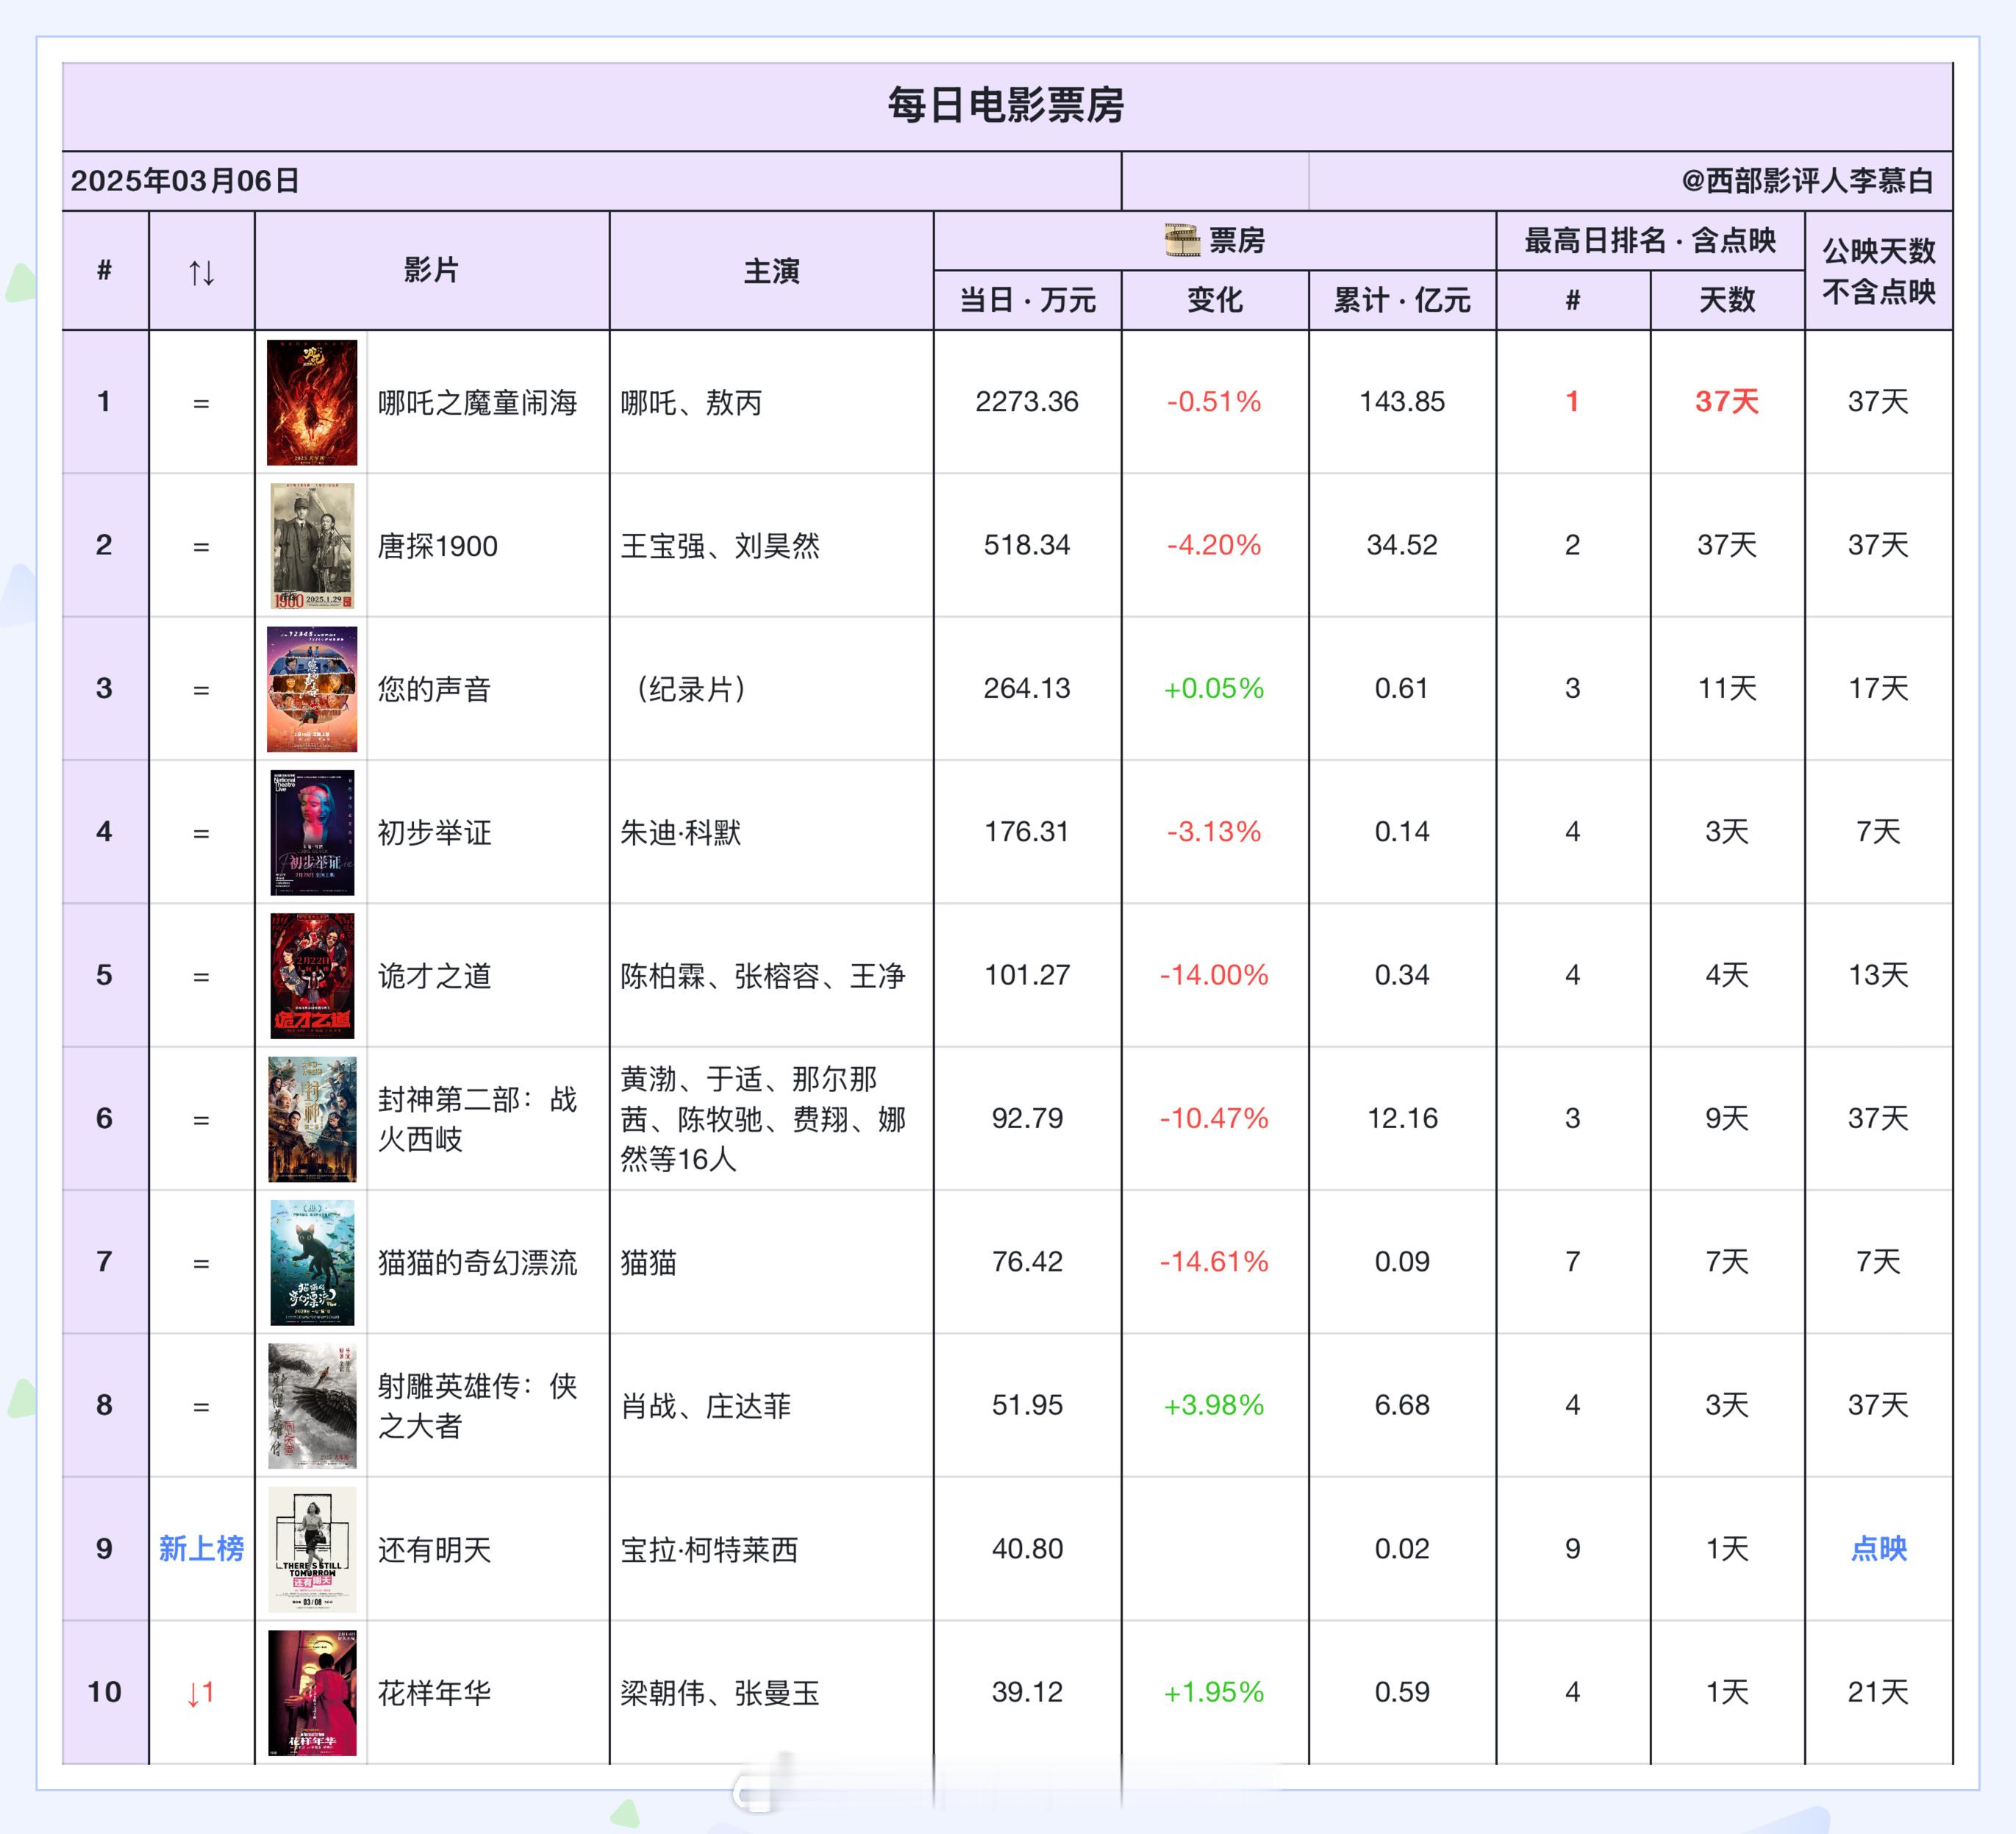The height and width of the screenshot is (1834, 2016).
Task: Select the film title 射雕英雄传：侠之大者
Action: (478, 1406)
